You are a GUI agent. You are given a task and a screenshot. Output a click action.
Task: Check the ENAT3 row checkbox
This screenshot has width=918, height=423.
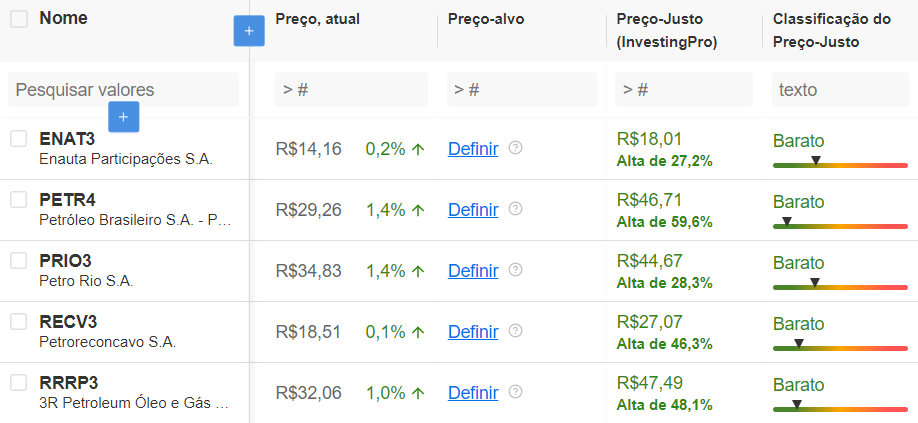19,139
